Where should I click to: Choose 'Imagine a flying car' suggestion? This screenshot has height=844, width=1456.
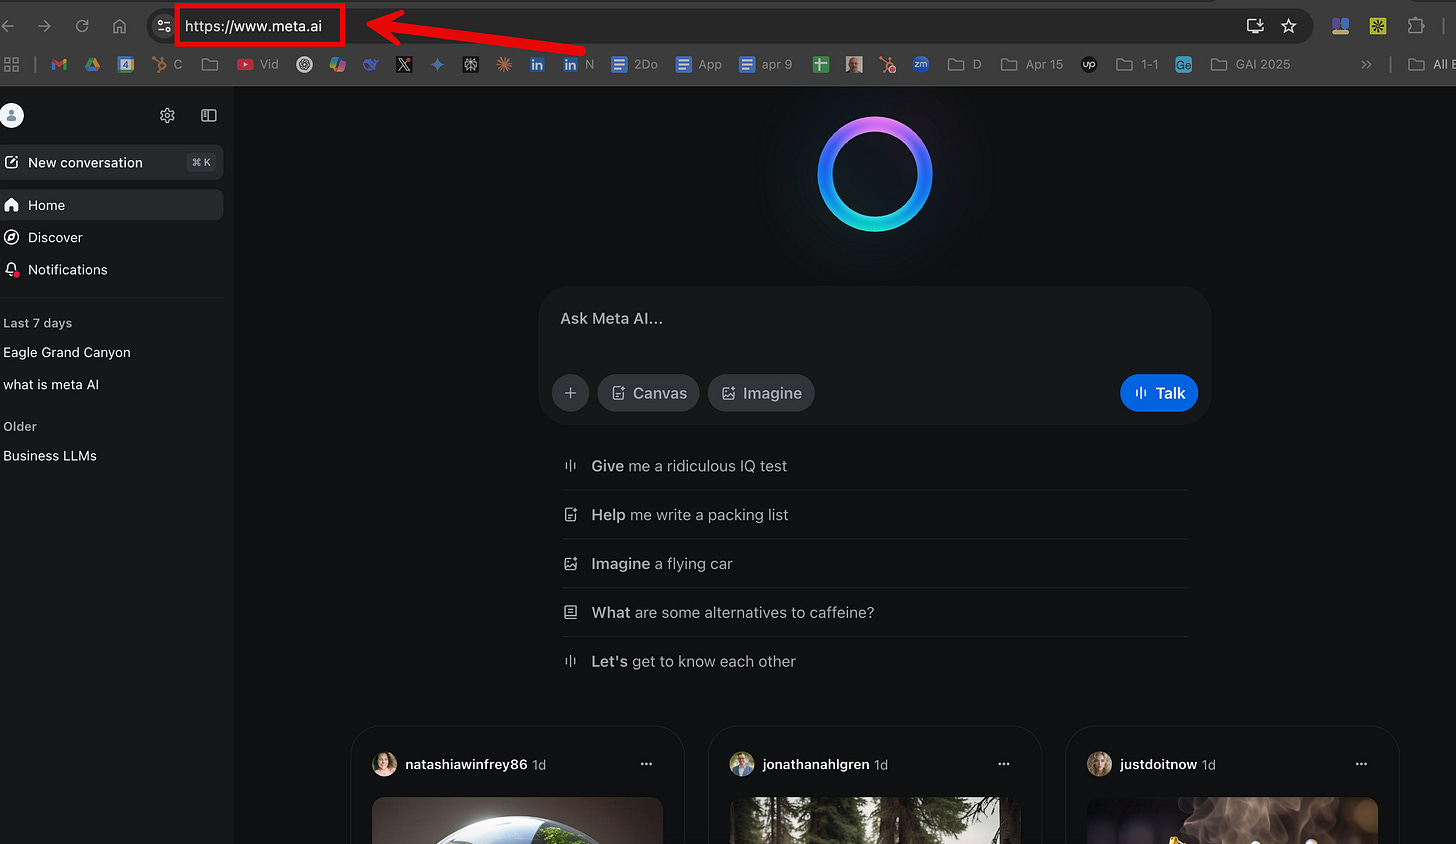pyautogui.click(x=875, y=564)
